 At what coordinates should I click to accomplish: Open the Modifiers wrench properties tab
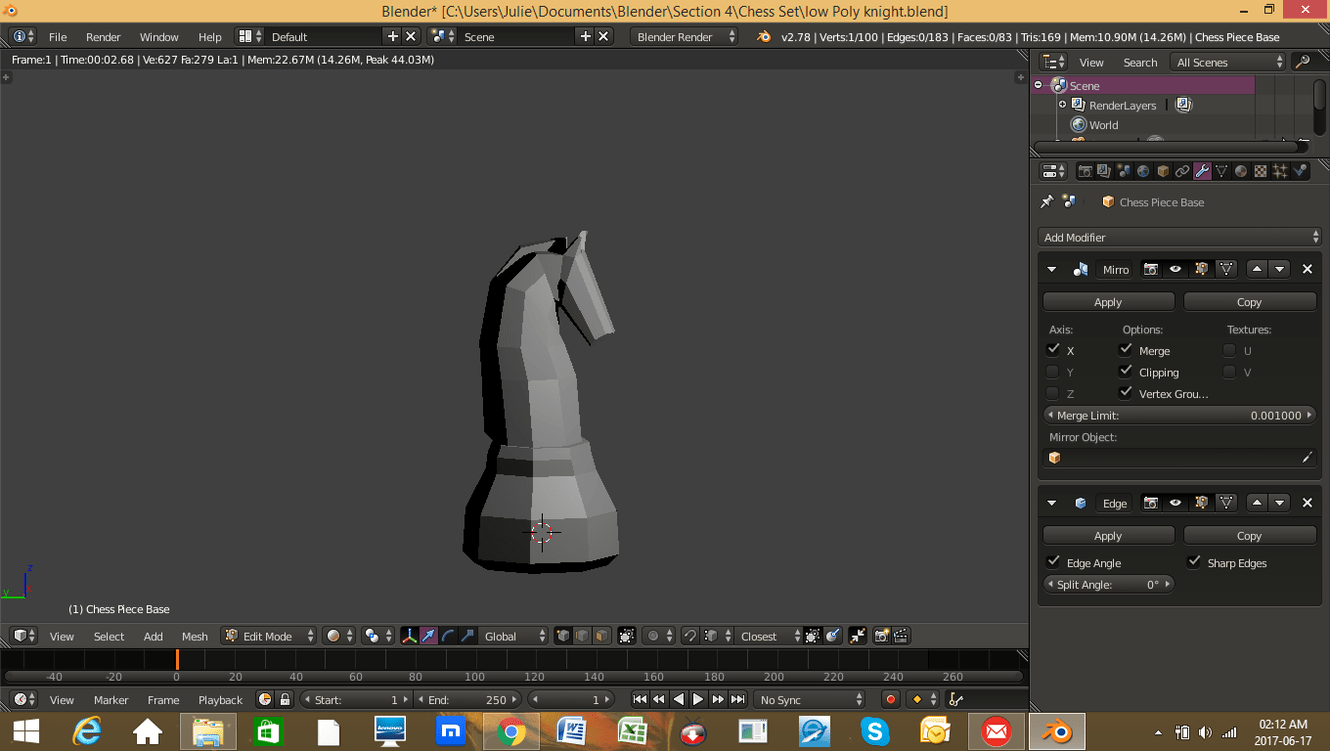tap(1202, 171)
